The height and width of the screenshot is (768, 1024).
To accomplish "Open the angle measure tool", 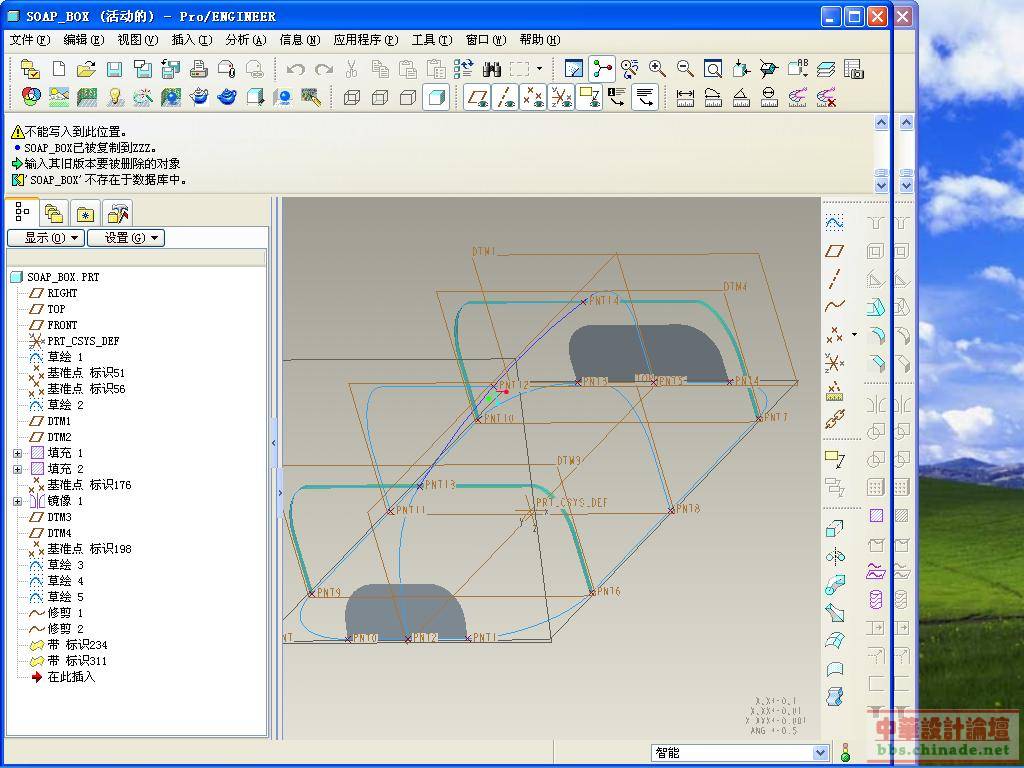I will [x=741, y=97].
